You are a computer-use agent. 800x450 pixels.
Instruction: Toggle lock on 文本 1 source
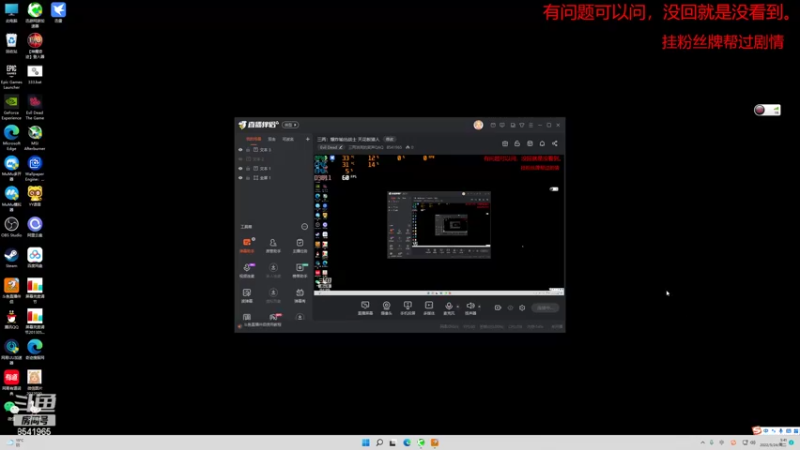click(248, 168)
